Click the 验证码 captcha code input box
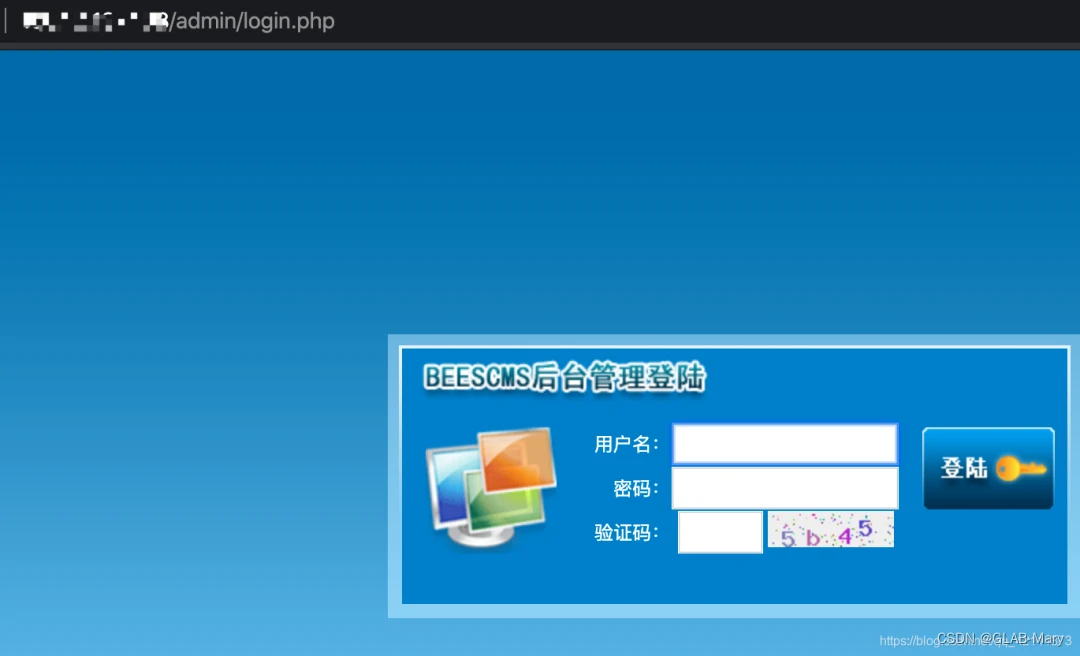This screenshot has width=1080, height=656. tap(720, 532)
